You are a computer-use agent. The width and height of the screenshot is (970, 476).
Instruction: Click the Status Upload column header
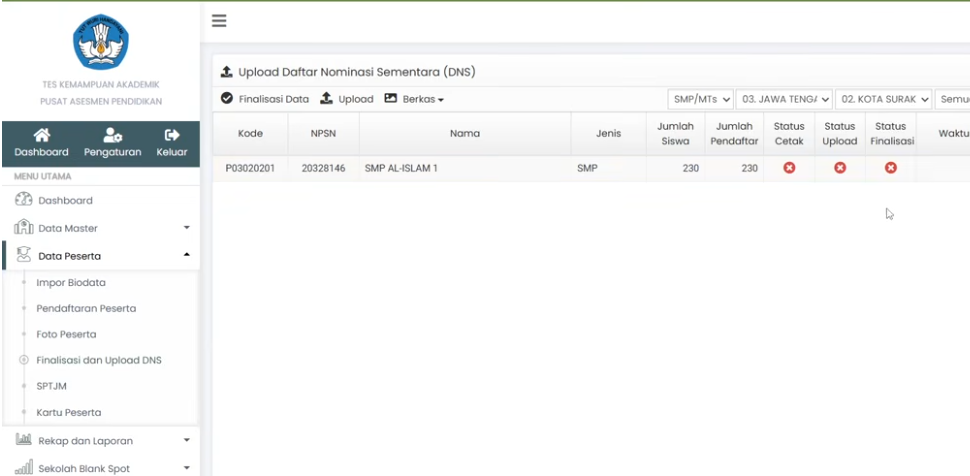tap(840, 133)
